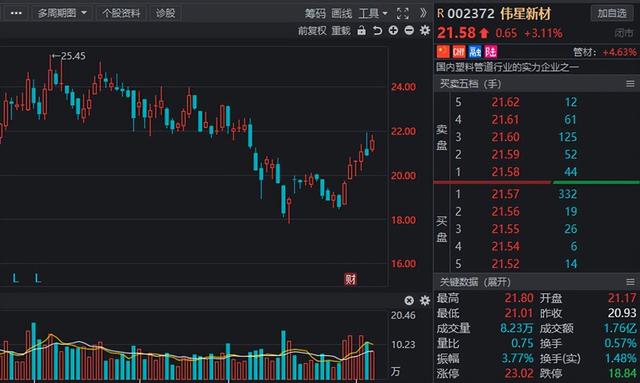Click the undo arrow icon
This screenshot has height=383, width=640.
tap(378, 31)
